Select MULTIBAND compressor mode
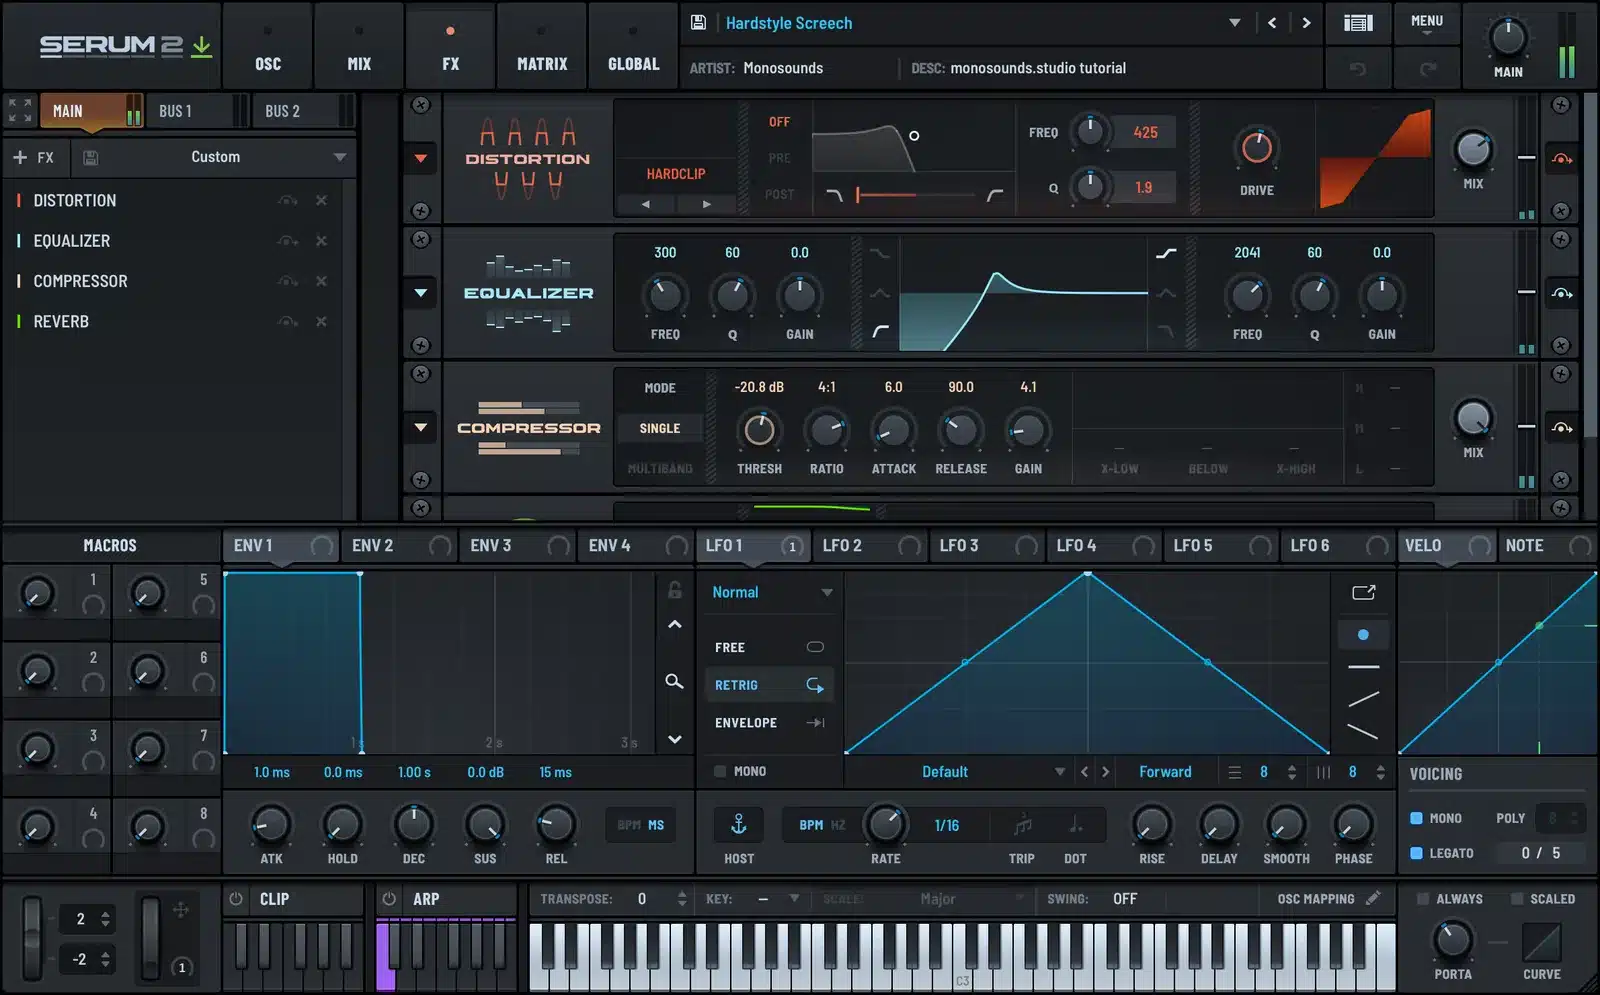 click(660, 468)
